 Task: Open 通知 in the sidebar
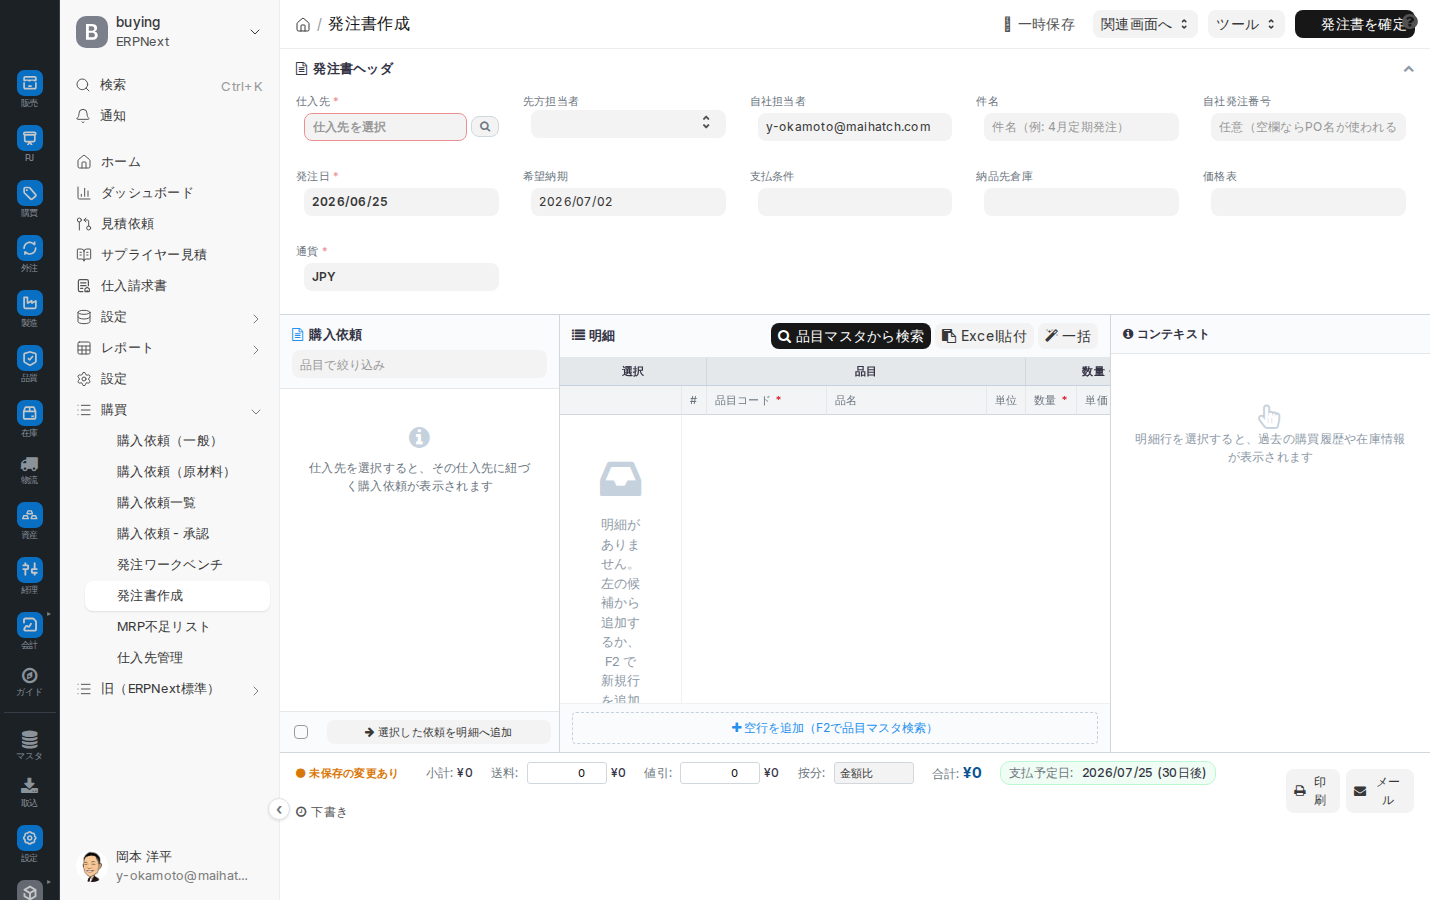[168, 116]
